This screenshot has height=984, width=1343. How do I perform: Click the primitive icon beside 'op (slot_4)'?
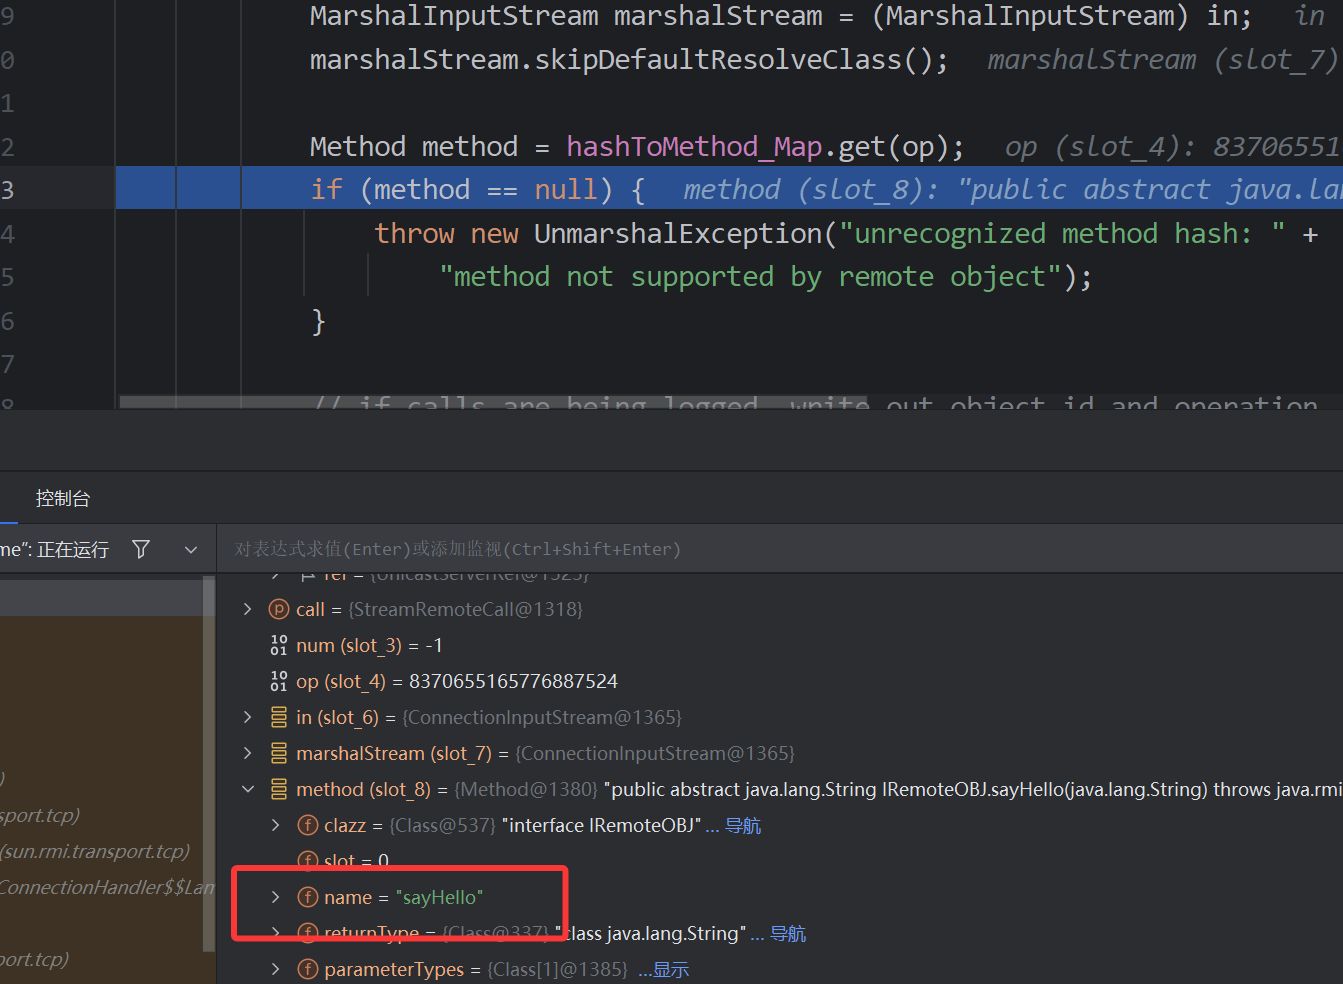point(279,681)
